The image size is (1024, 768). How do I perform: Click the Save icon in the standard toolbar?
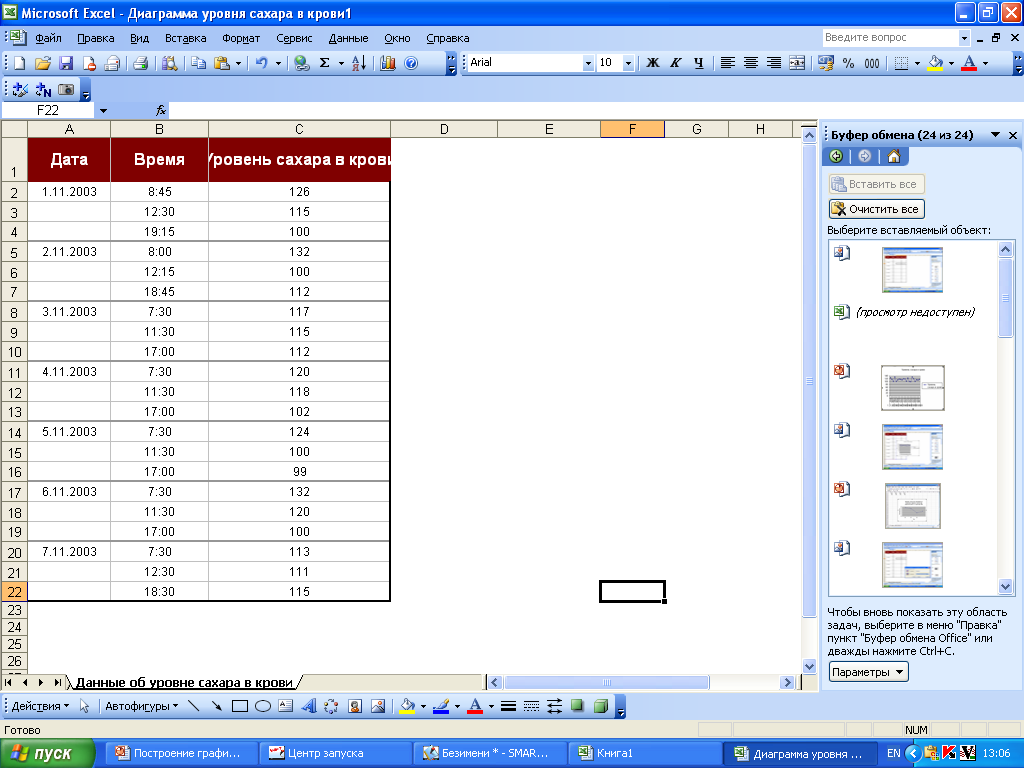coord(66,63)
